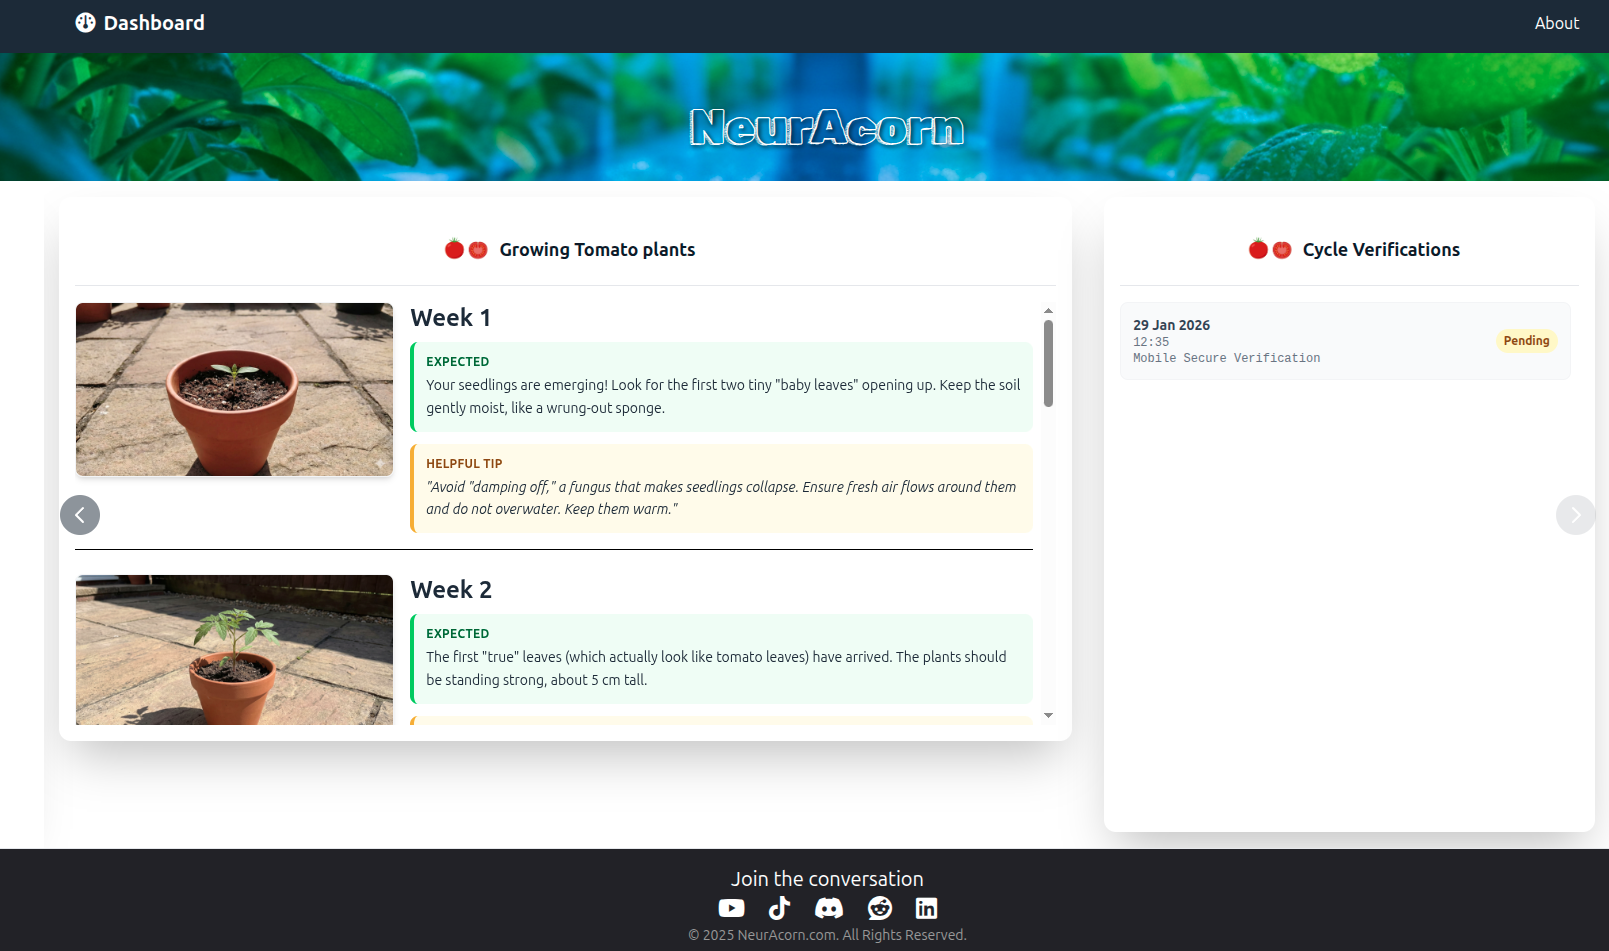This screenshot has width=1609, height=951.
Task: Click scrollbar up arrow in weeks list
Action: point(1048,311)
